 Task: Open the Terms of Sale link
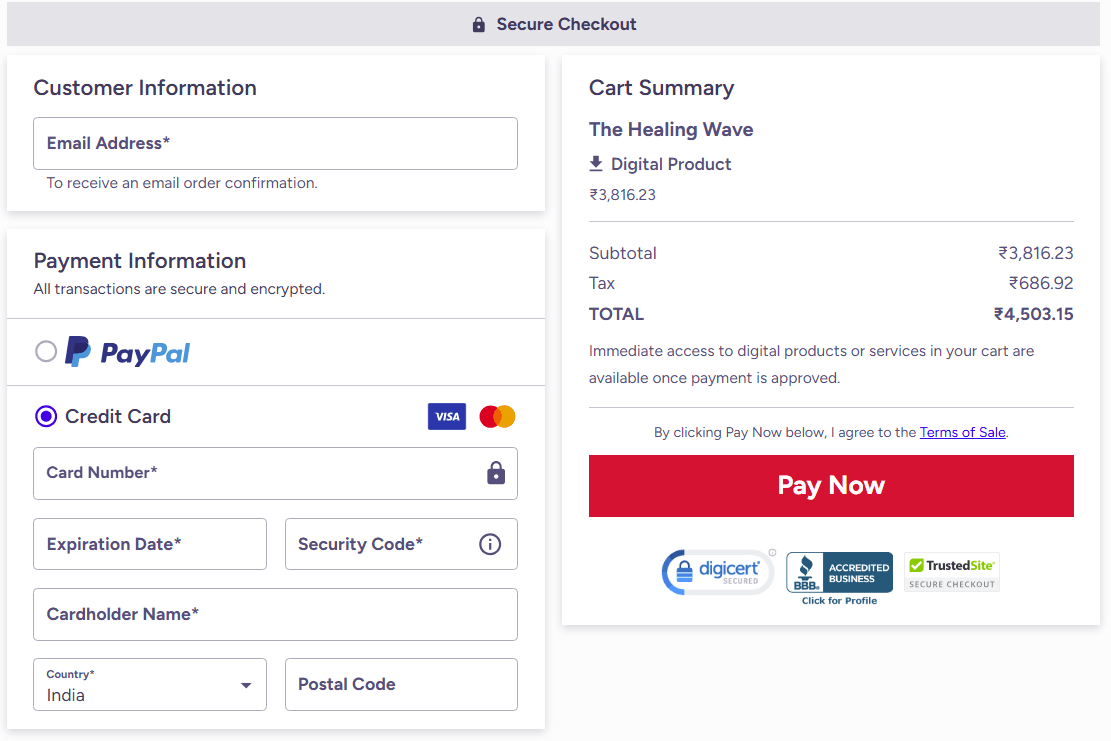[x=963, y=433]
